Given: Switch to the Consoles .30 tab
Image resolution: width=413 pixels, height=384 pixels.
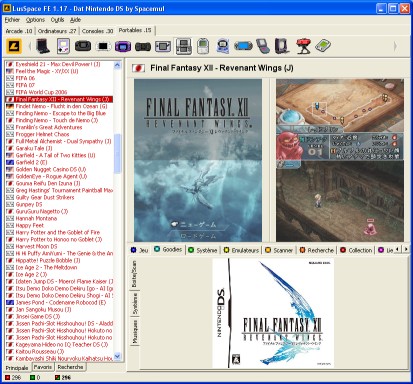Looking at the screenshot, I should click(97, 31).
